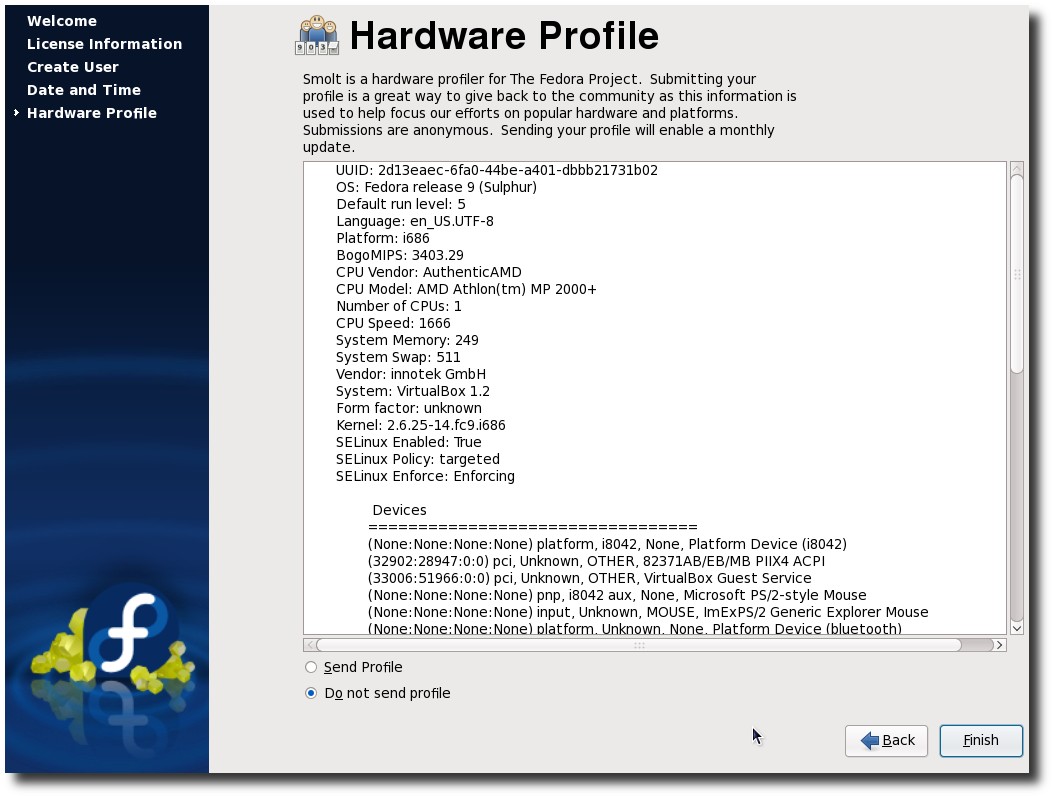
Task: Click the 'Devices' heading in list
Action: 399,510
